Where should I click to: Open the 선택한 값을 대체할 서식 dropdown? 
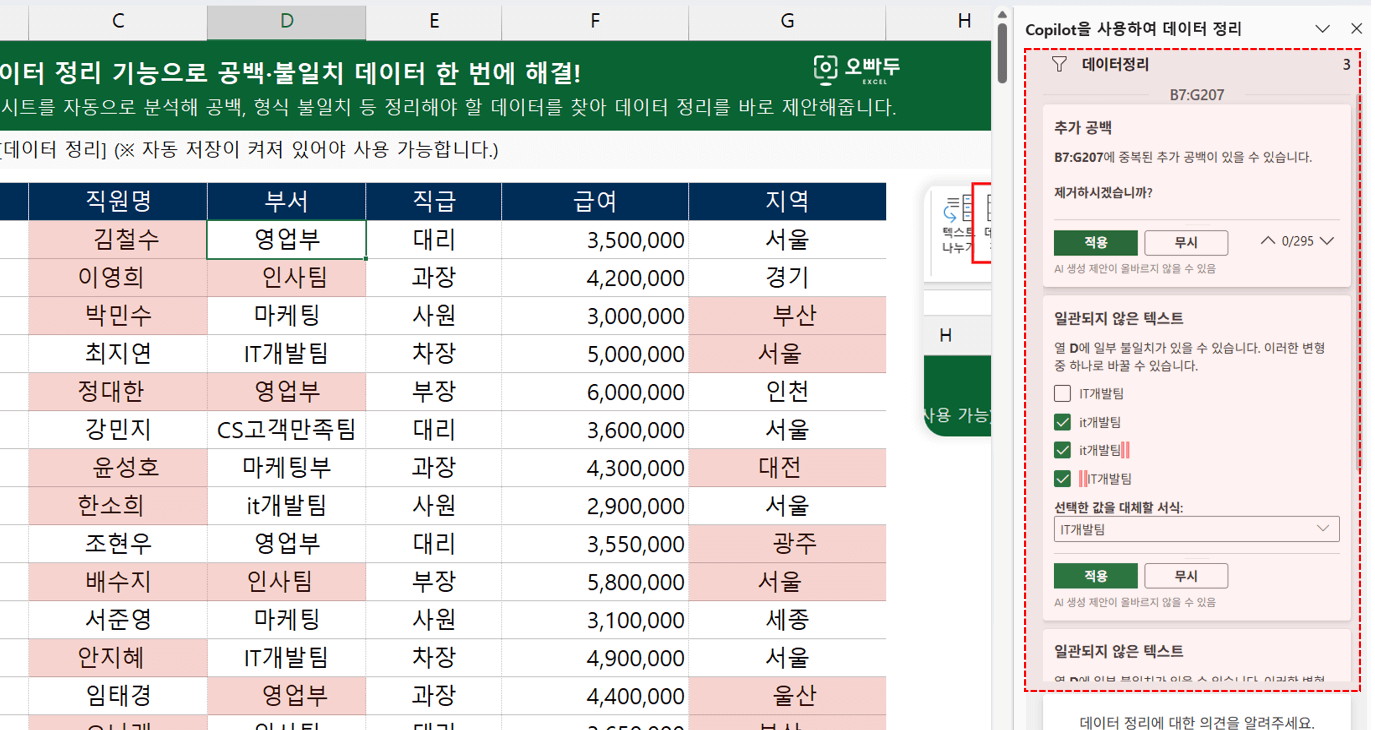click(1196, 528)
